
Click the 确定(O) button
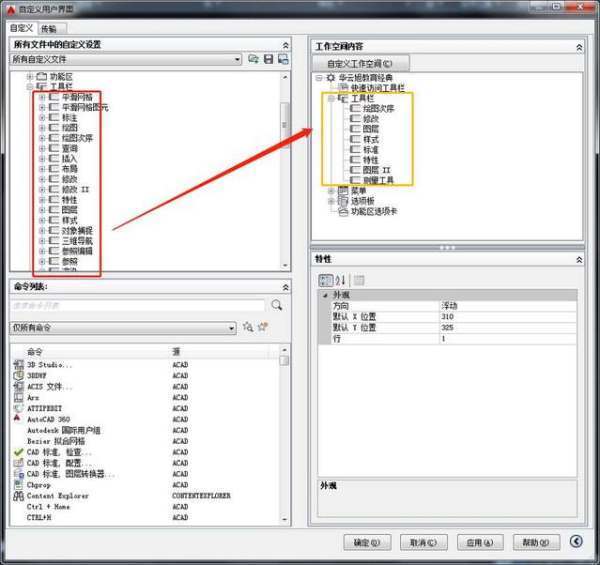pyautogui.click(x=367, y=542)
